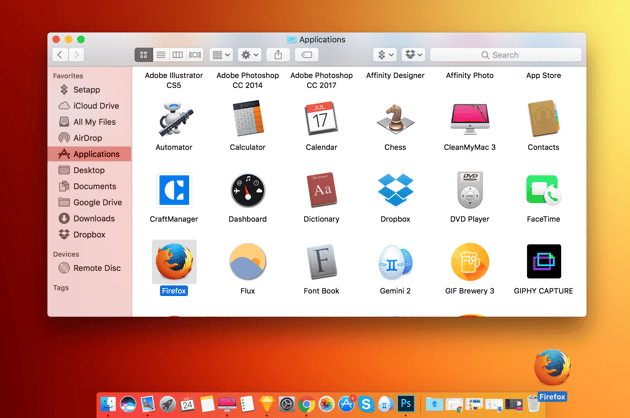Click the Firefox app icon in Applications
This screenshot has width=630, height=418.
pyautogui.click(x=174, y=262)
